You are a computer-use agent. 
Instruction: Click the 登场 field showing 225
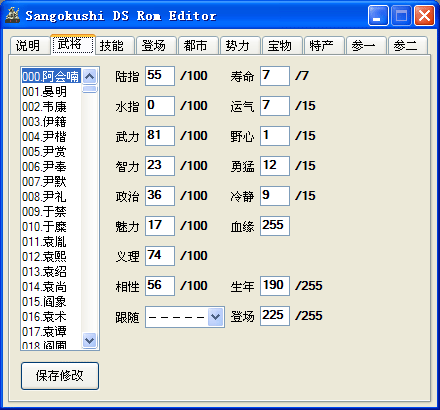[275, 316]
